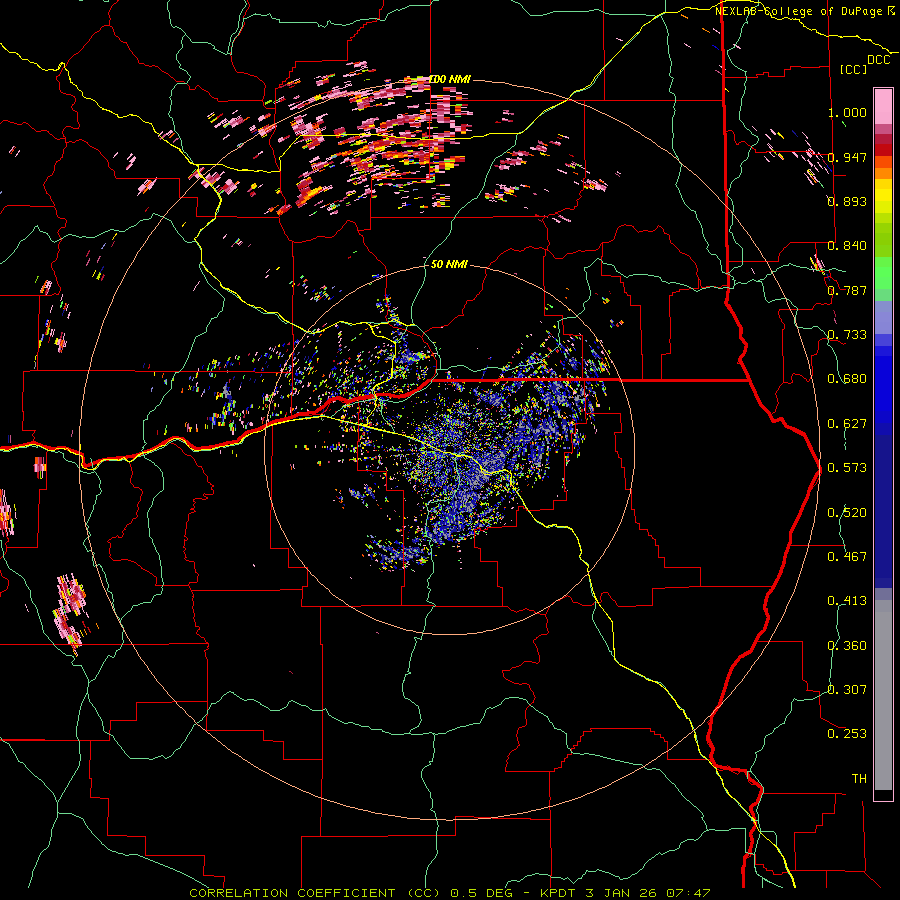This screenshot has height=900, width=900.
Task: Select the 0.520 scale value
Action: (847, 513)
